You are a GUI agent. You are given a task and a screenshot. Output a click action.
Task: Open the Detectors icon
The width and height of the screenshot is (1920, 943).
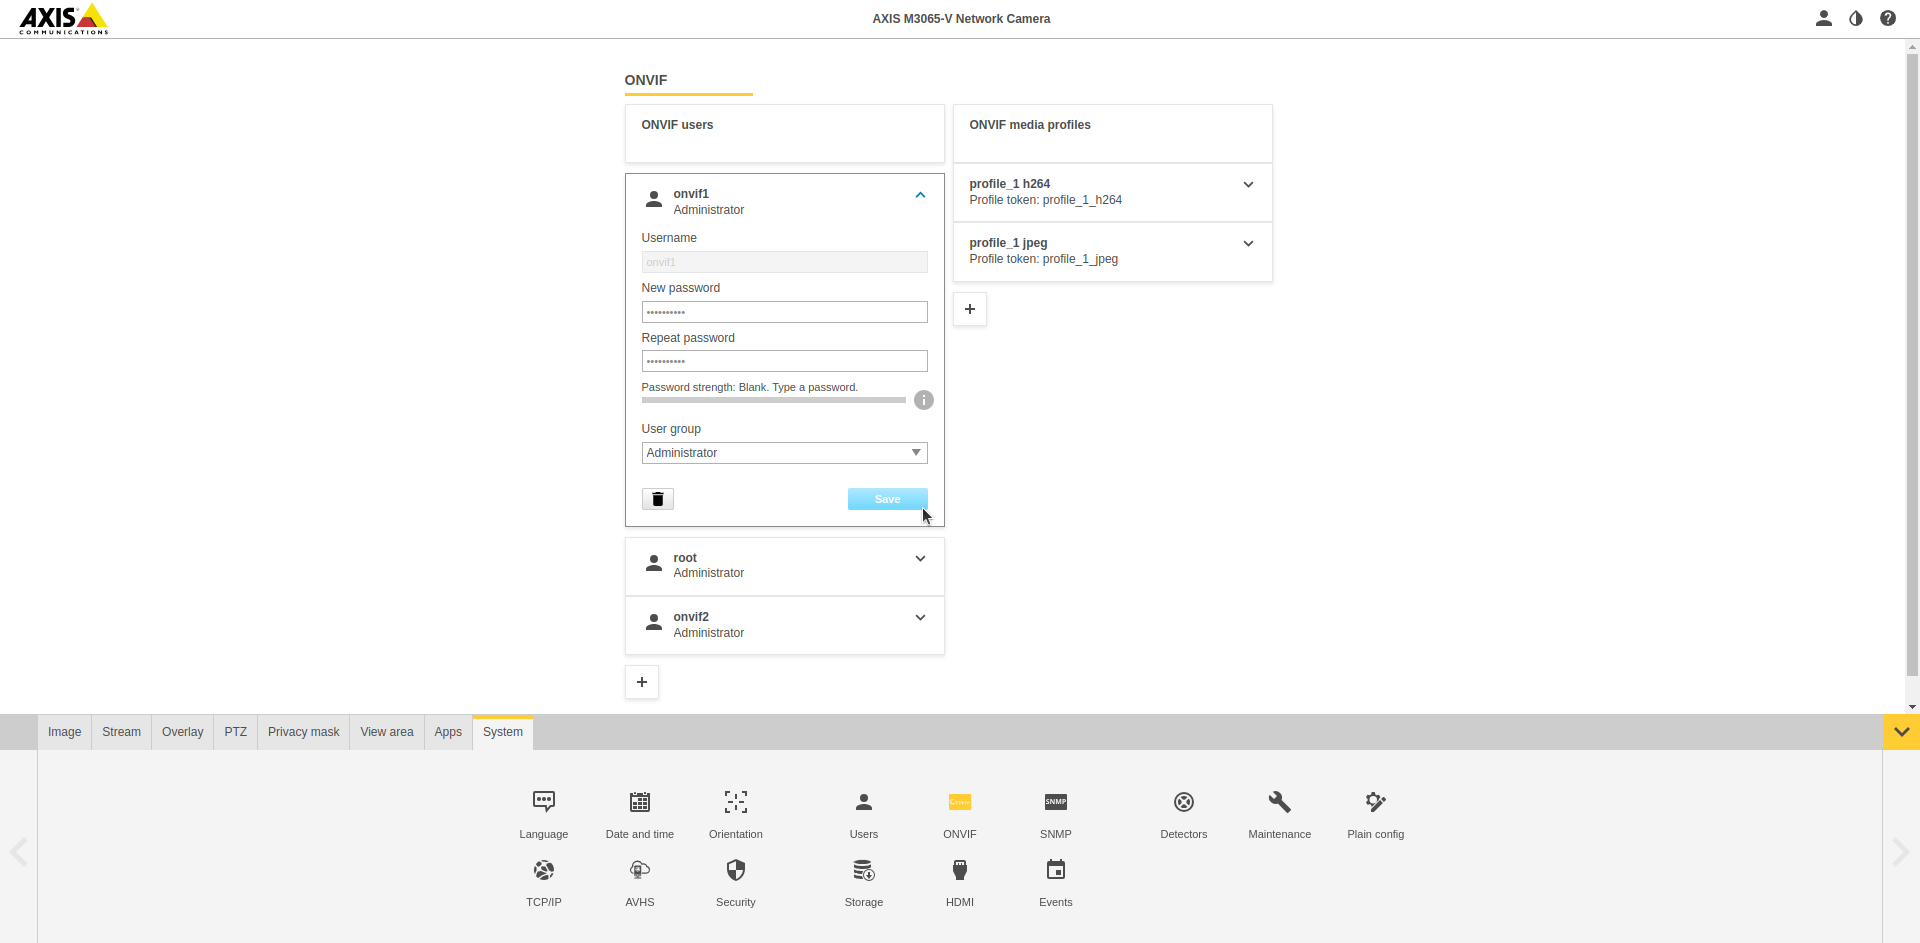(x=1183, y=802)
